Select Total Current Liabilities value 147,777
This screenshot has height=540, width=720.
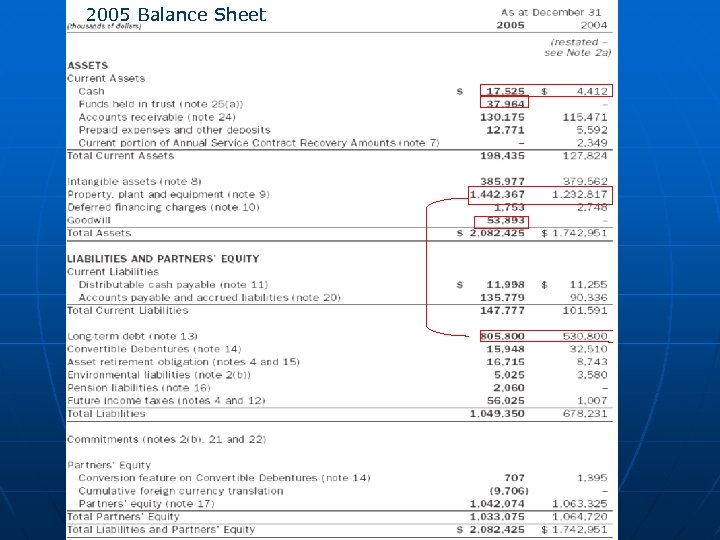point(502,310)
